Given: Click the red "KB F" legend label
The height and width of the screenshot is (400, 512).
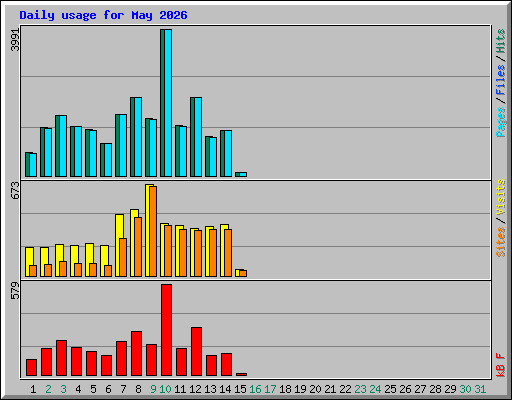Looking at the screenshot, I should pyautogui.click(x=501, y=365).
